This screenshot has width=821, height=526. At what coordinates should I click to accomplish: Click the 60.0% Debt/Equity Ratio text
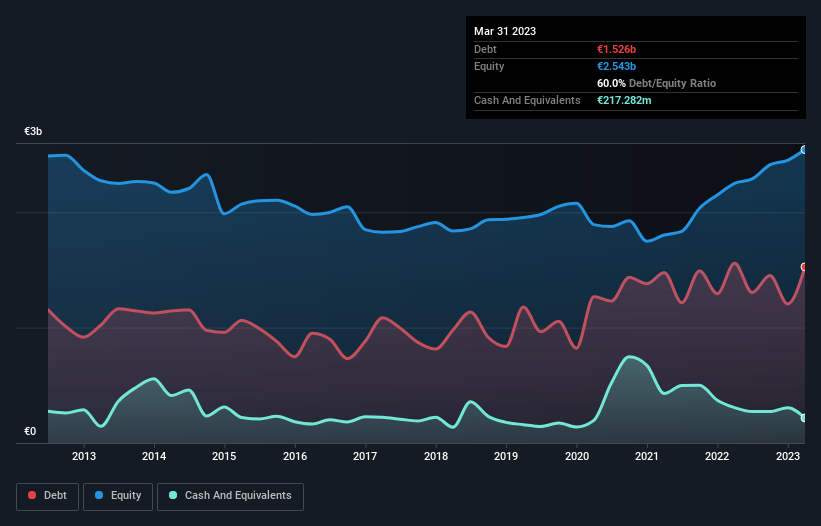[x=656, y=83]
